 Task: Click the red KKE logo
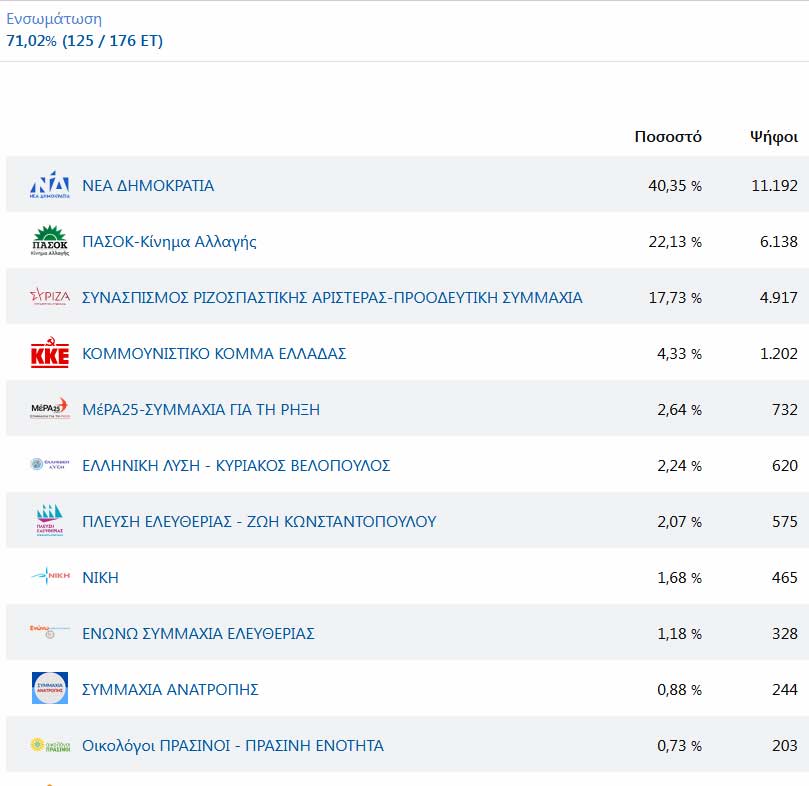(x=50, y=352)
